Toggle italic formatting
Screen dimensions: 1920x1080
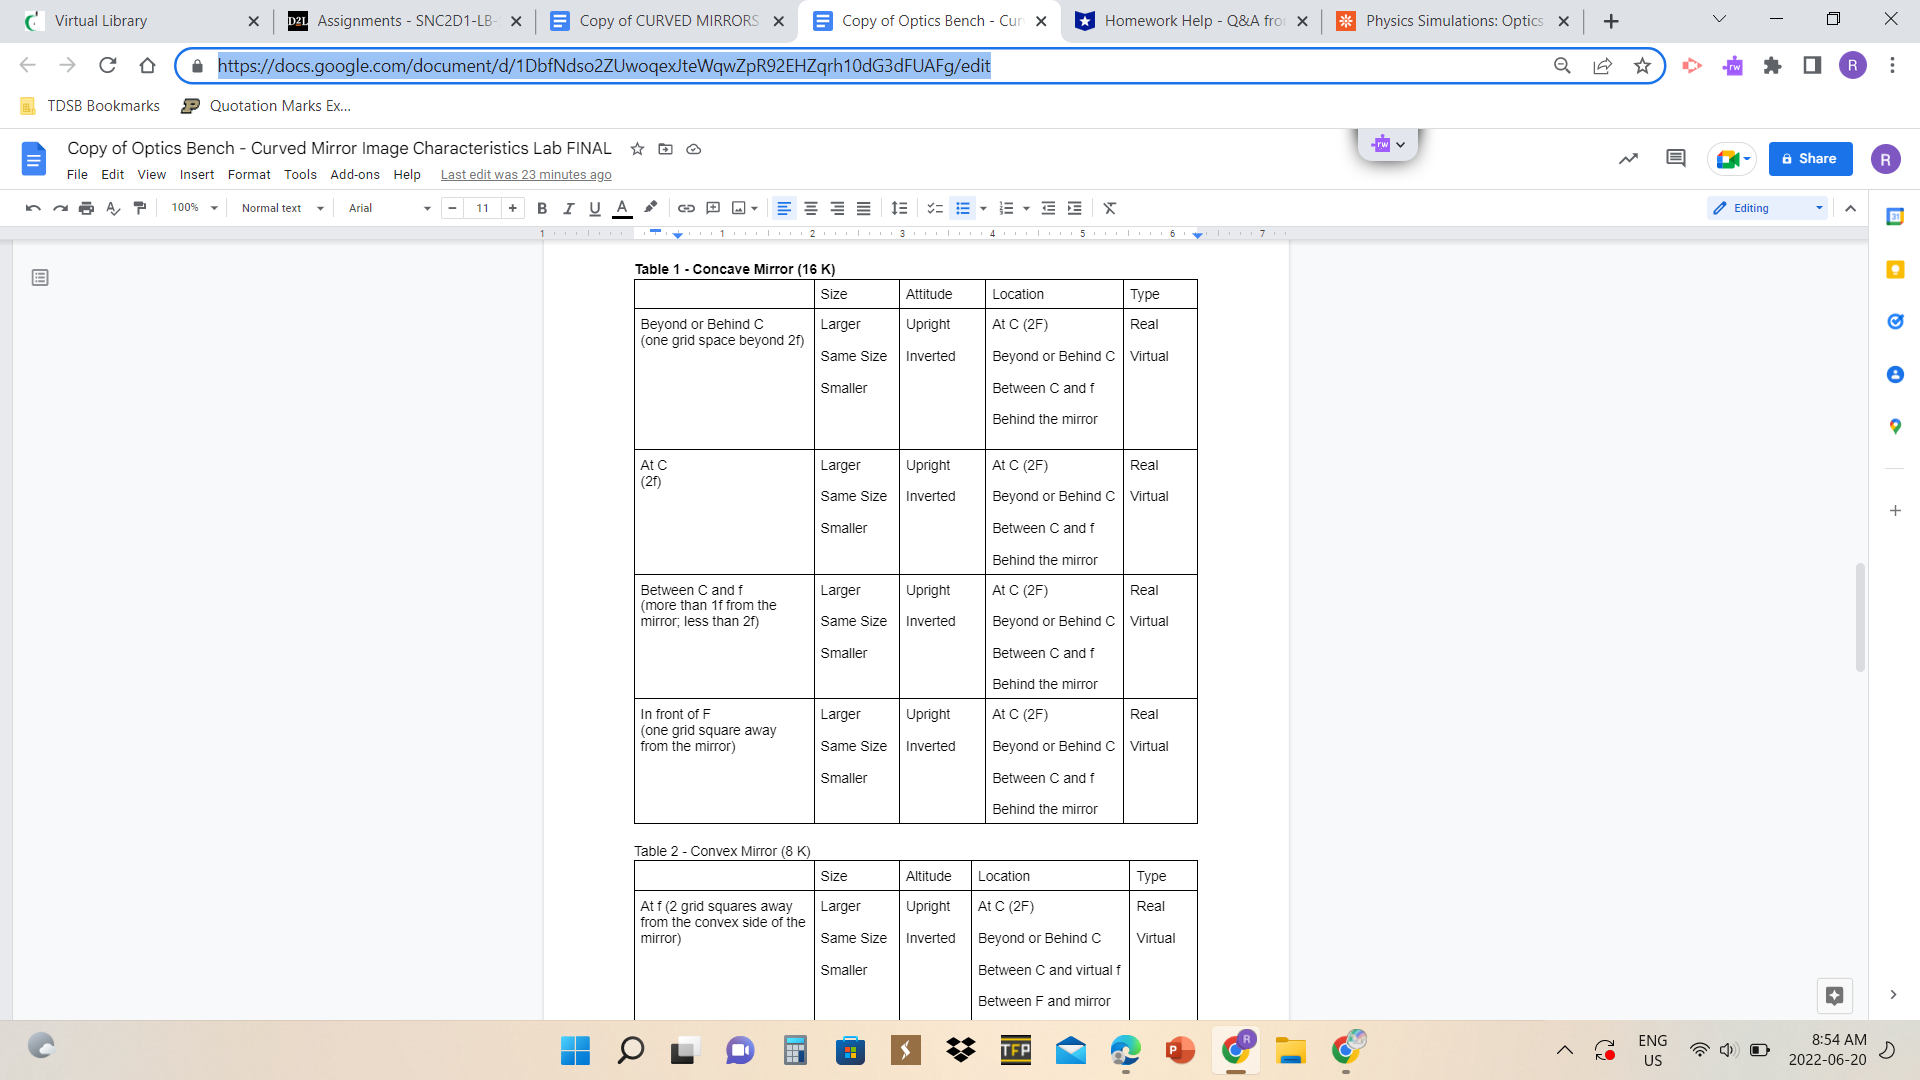tap(570, 208)
